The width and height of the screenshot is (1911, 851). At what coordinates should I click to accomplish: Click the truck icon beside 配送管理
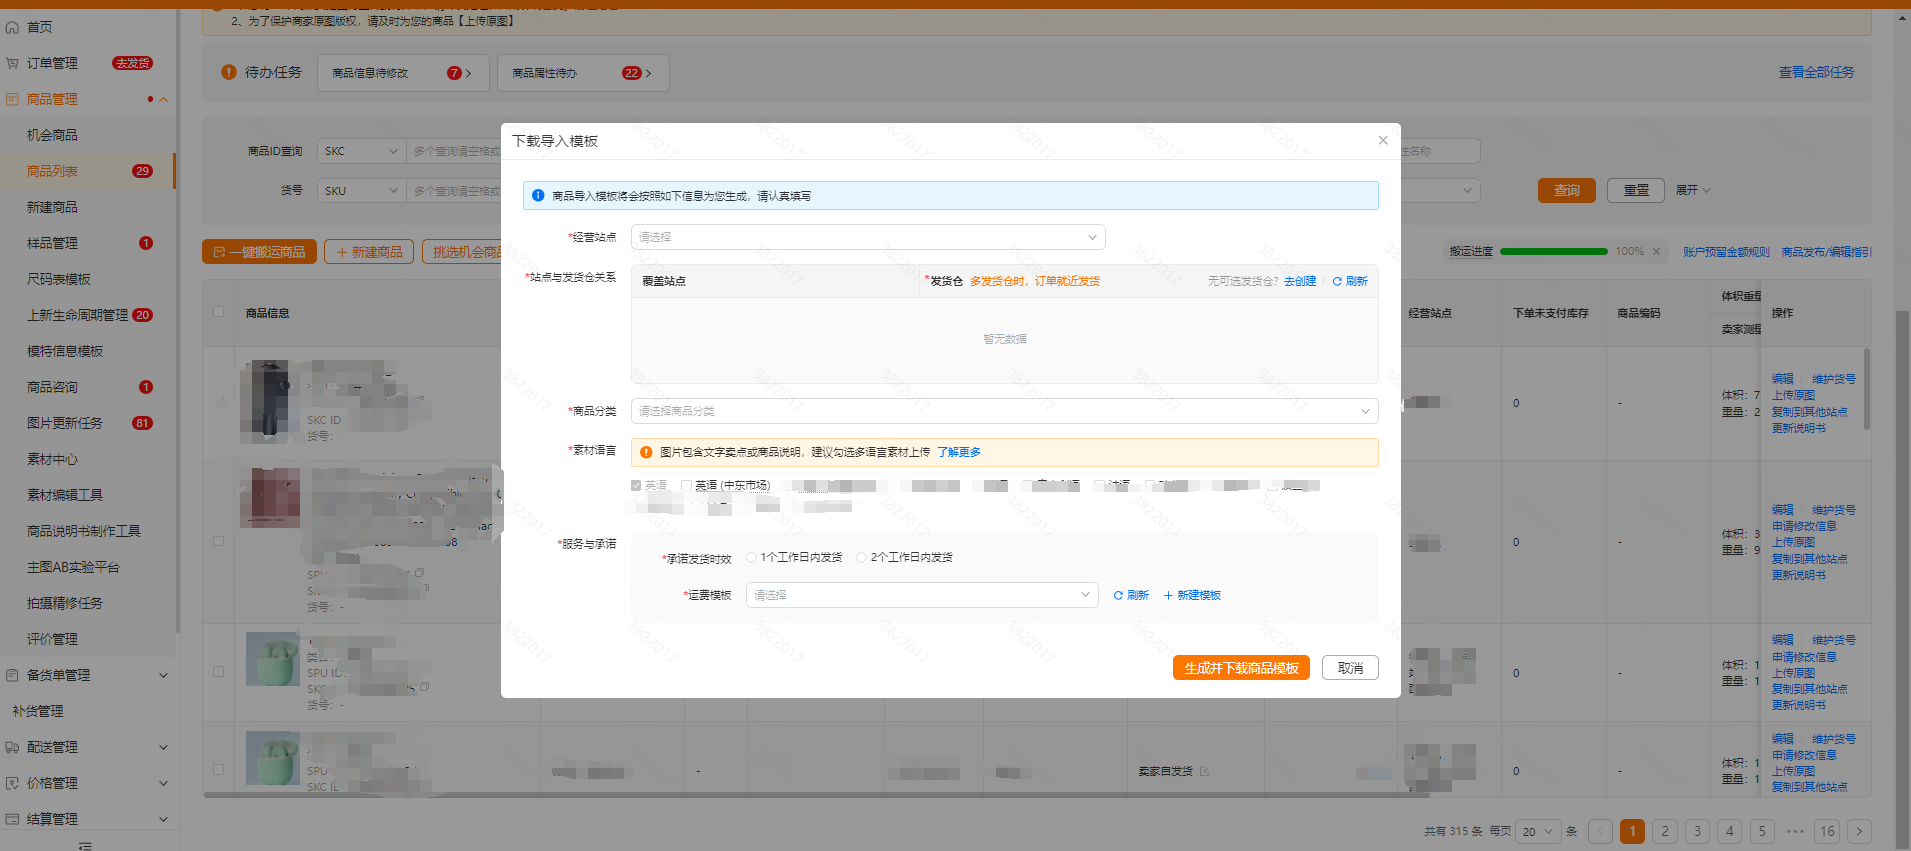click(x=12, y=747)
